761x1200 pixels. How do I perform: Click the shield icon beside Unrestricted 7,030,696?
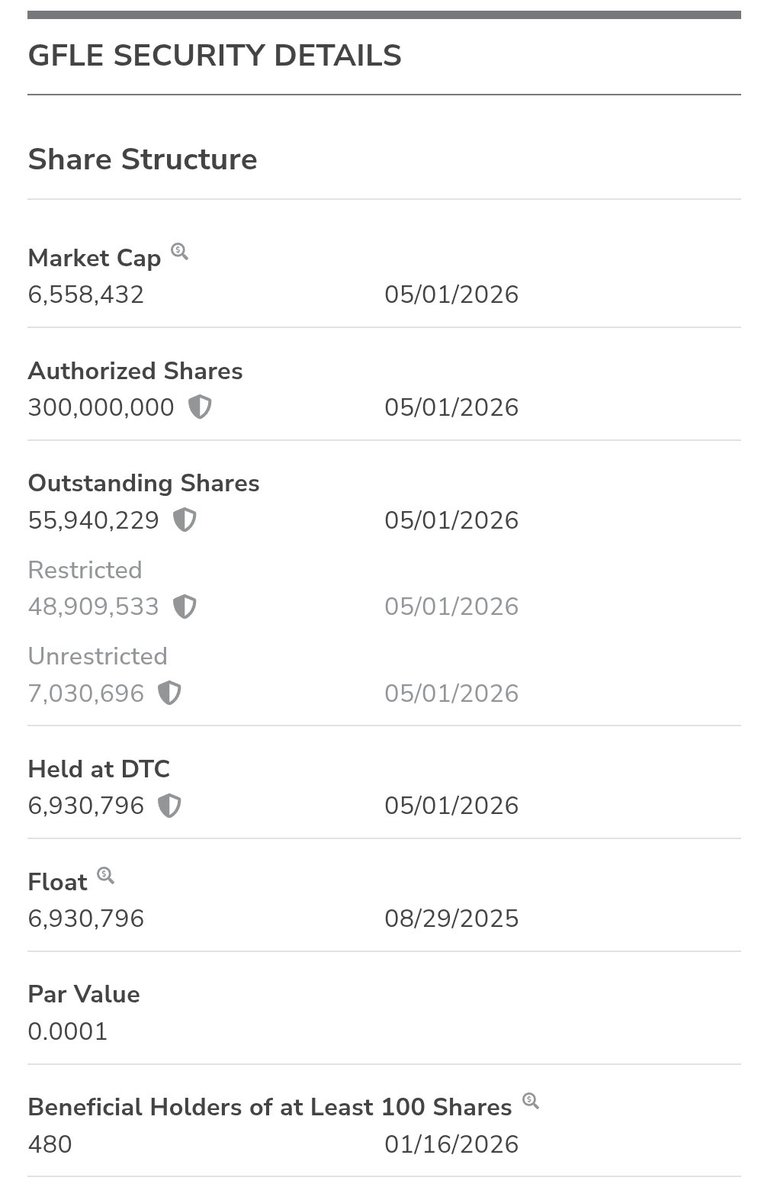click(170, 692)
